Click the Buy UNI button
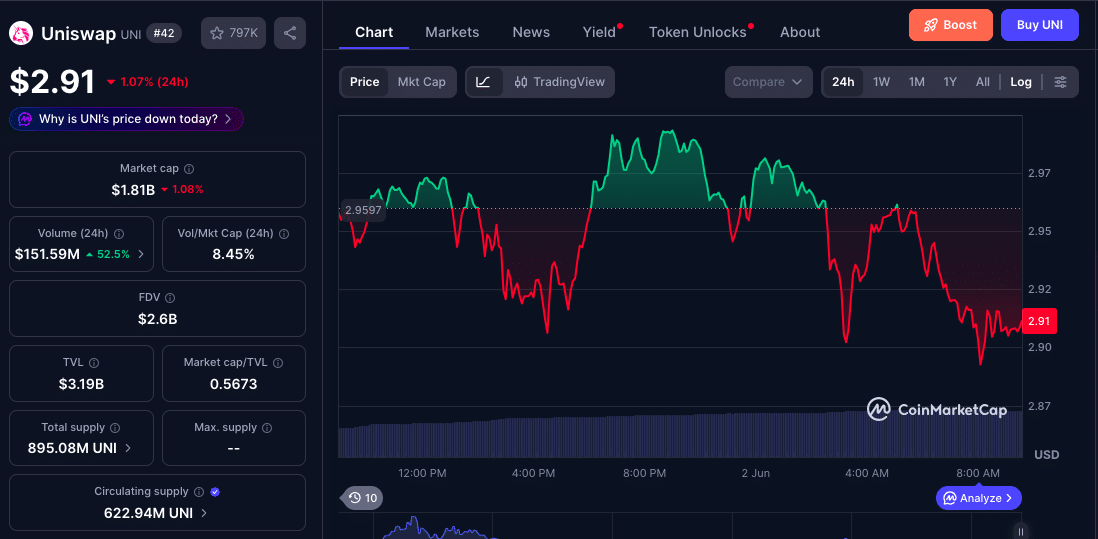 click(x=1039, y=25)
